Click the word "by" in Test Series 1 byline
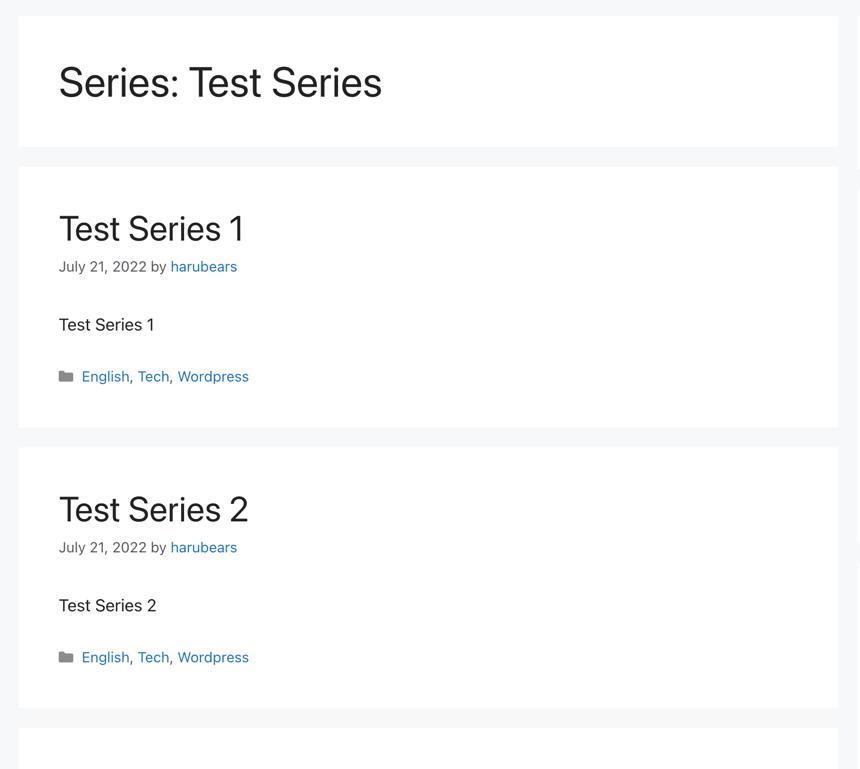Screen dimensions: 860x769 coord(159,267)
